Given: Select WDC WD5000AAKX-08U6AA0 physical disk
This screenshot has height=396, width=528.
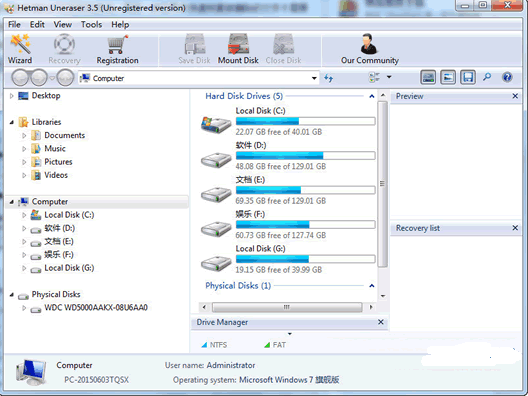Looking at the screenshot, I should point(96,308).
